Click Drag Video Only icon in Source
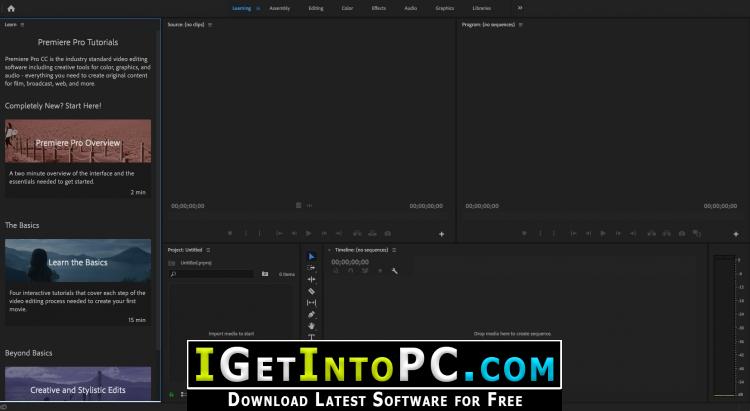The height and width of the screenshot is (411, 750). [298, 205]
